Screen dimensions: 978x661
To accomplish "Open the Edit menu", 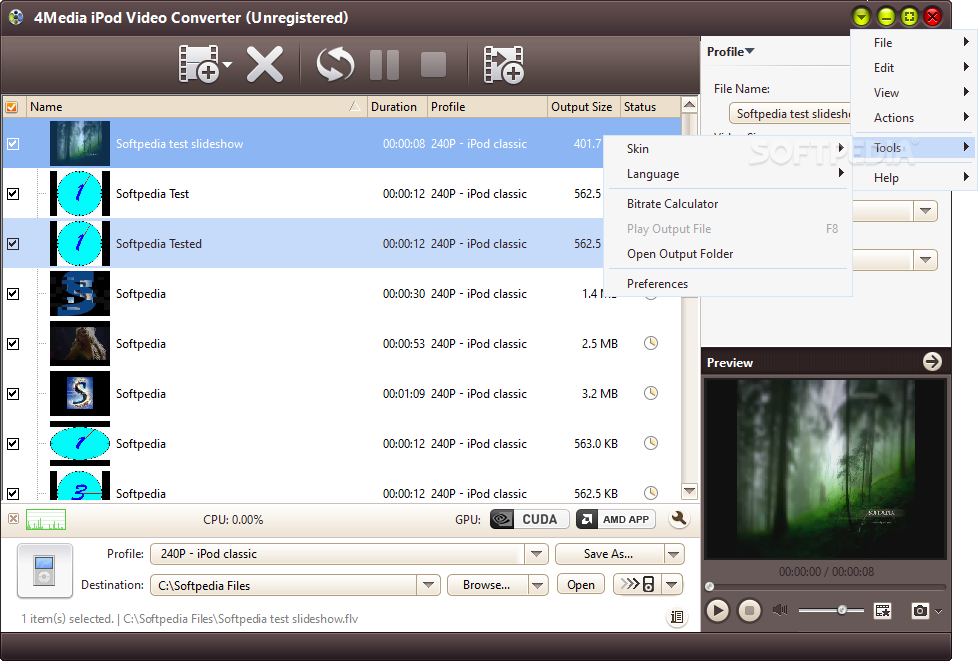I will [x=913, y=67].
